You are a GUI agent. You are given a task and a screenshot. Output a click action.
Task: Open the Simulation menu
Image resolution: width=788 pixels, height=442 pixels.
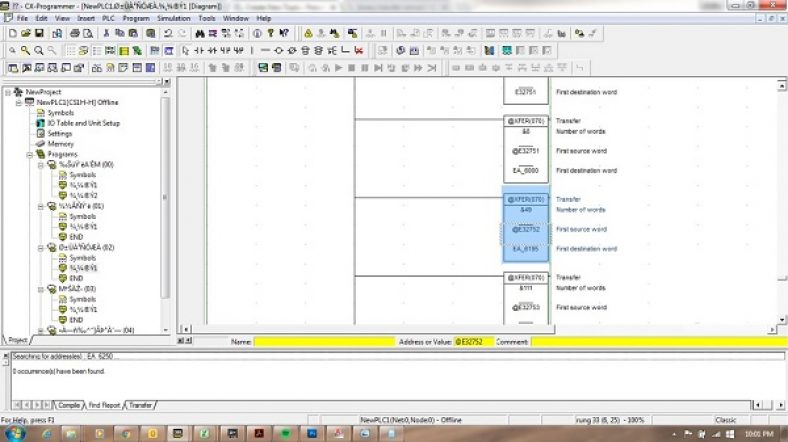pos(176,18)
